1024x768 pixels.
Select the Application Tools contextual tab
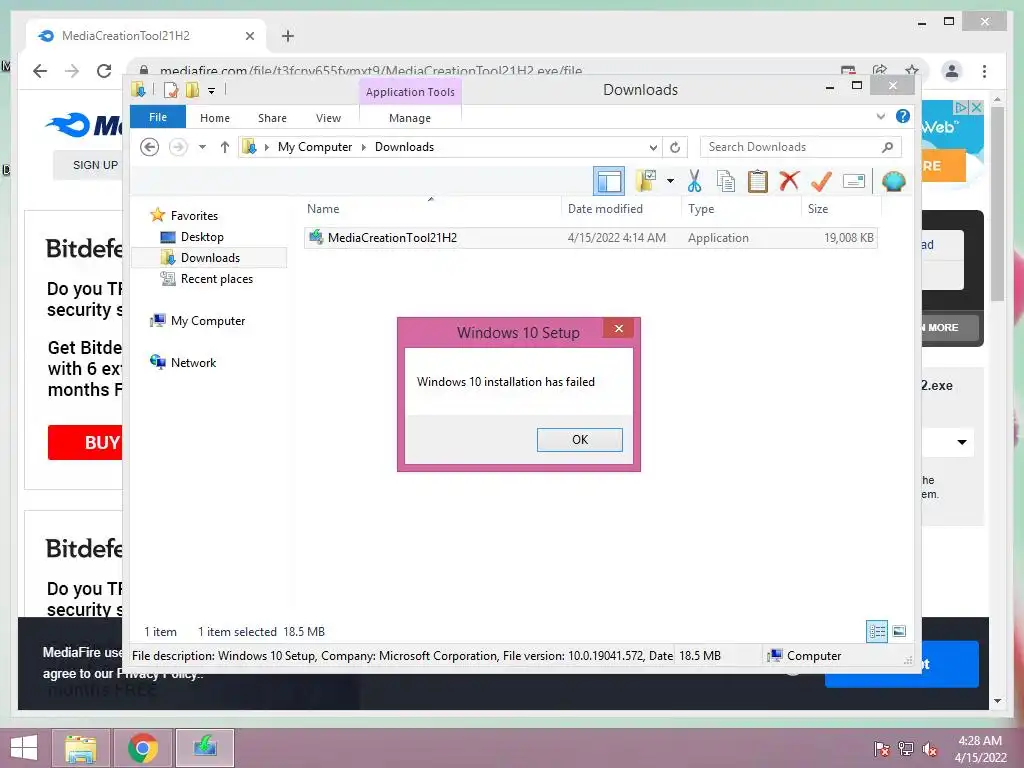pyautogui.click(x=410, y=92)
